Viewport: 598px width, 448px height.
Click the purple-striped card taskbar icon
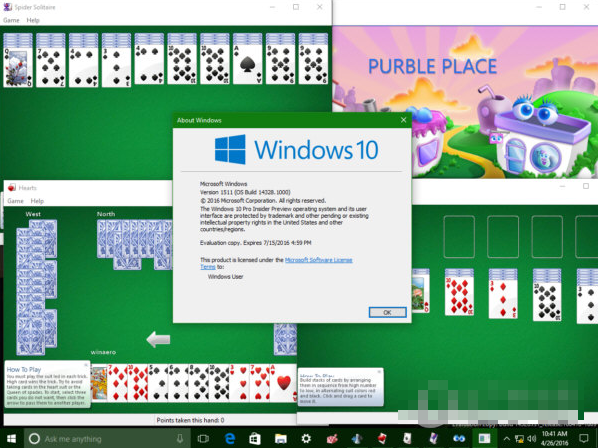click(x=433, y=438)
